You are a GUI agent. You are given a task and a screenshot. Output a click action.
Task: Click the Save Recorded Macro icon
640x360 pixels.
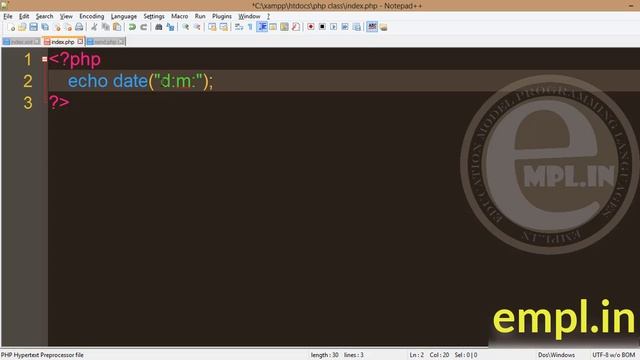(357, 27)
